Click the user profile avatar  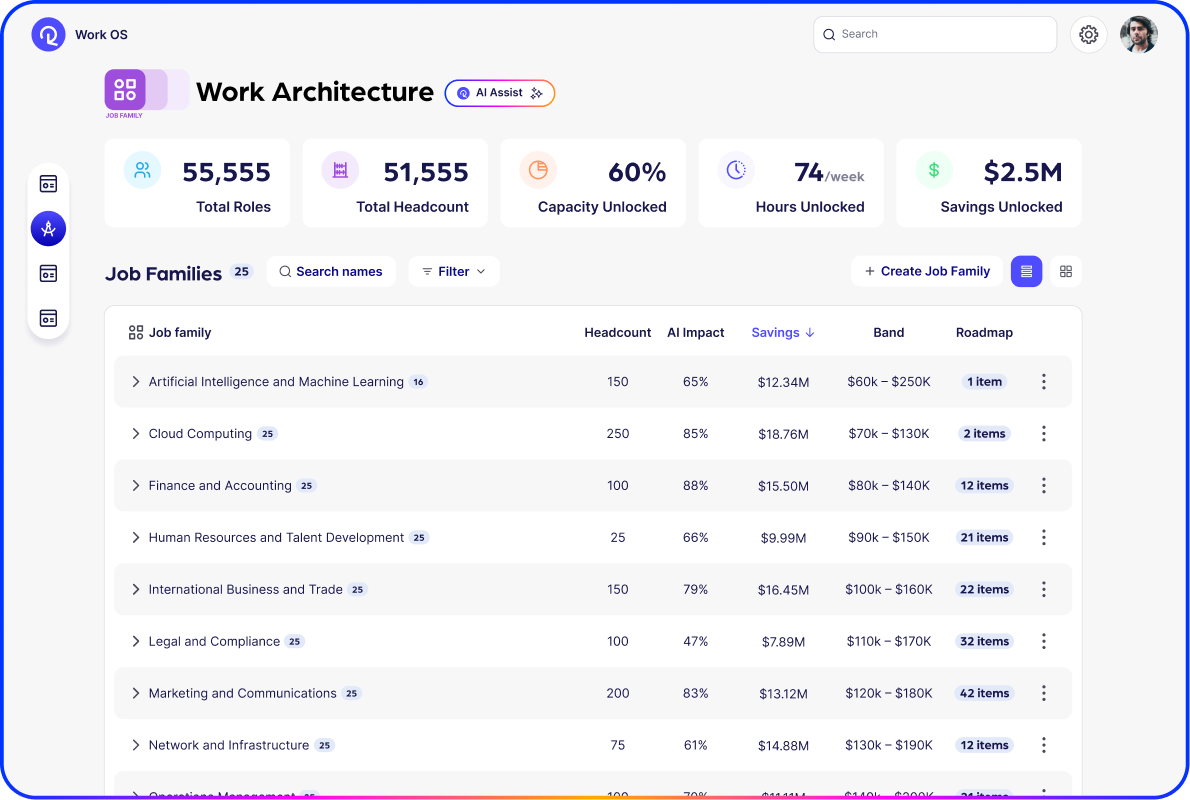coord(1139,33)
